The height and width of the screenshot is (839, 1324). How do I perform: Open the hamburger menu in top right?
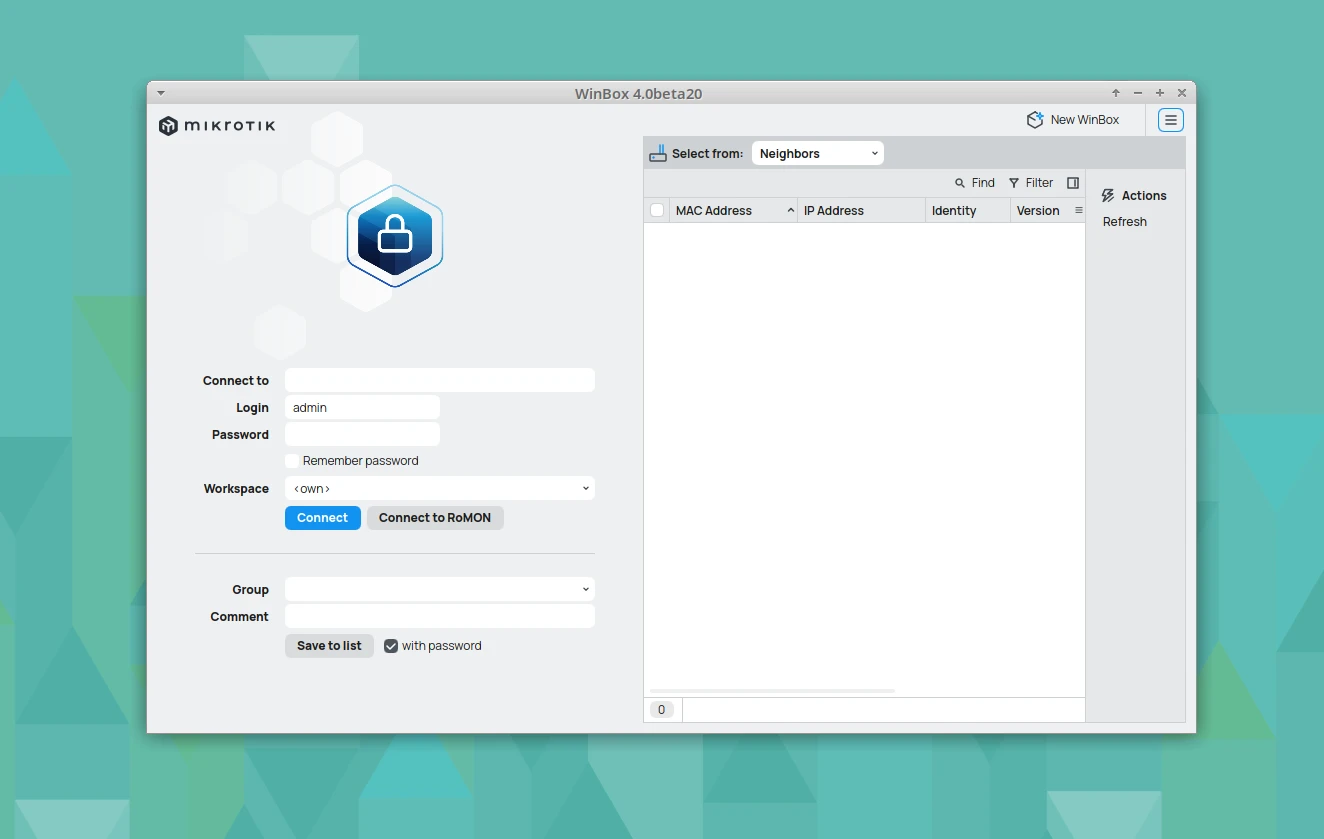(x=1170, y=120)
